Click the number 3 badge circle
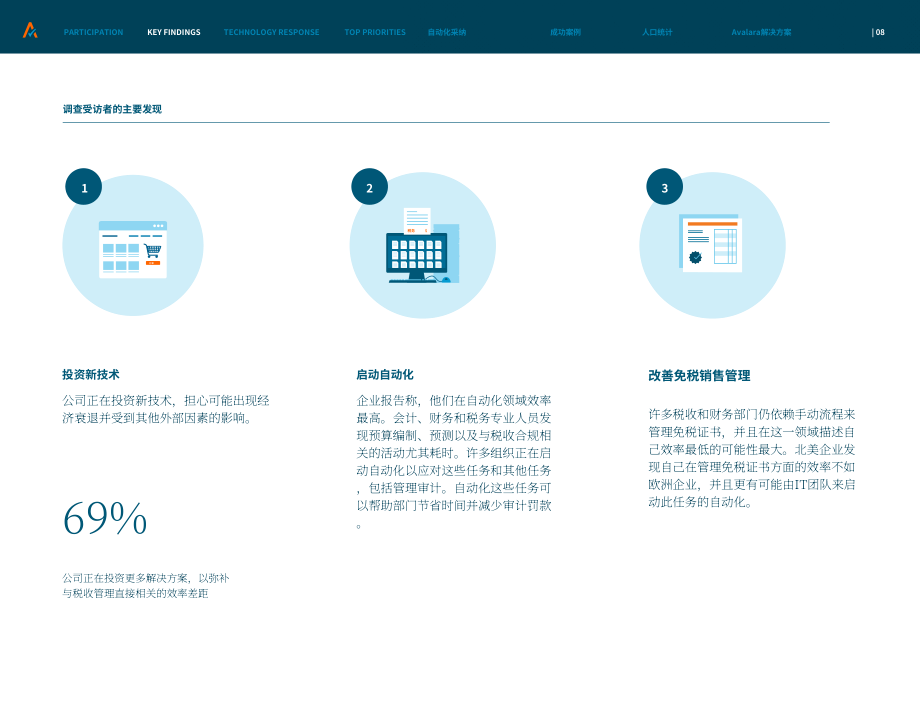This screenshot has width=920, height=711. (x=665, y=187)
